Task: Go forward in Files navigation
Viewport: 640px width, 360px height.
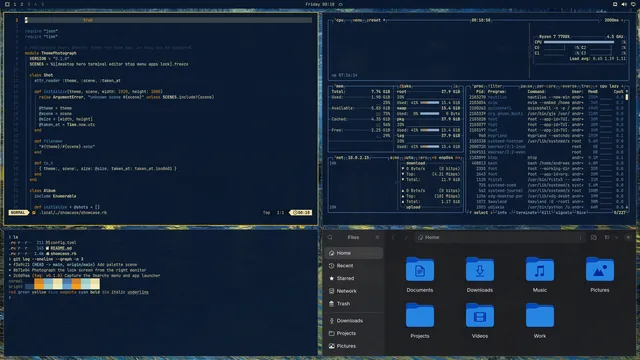Action: [x=406, y=238]
